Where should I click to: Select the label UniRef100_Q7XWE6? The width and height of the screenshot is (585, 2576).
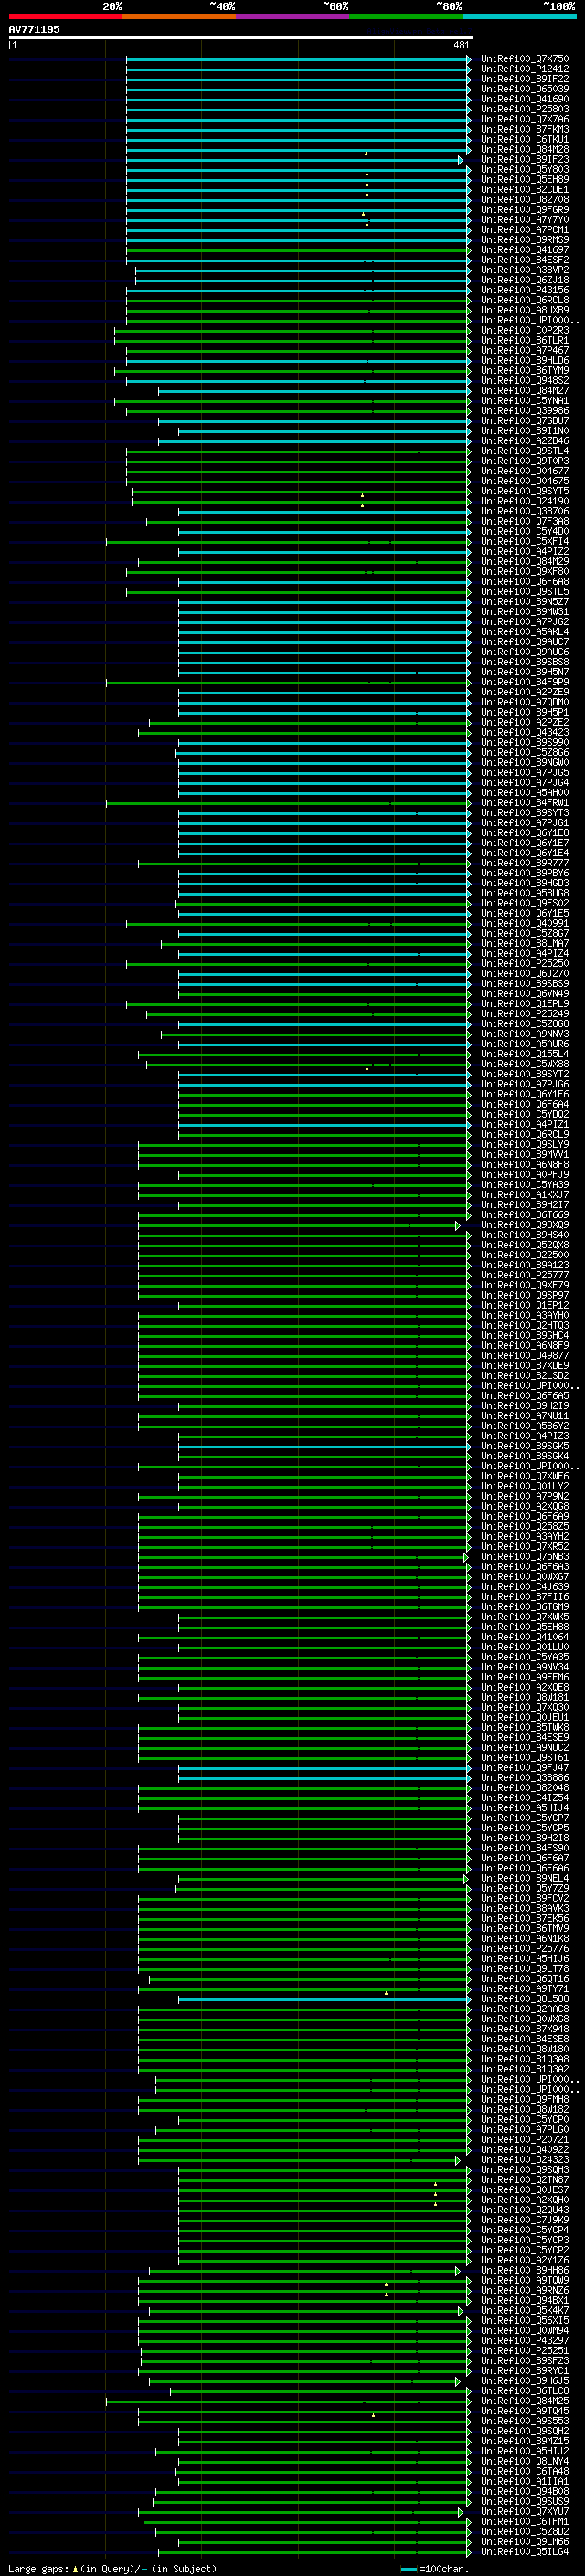click(524, 1477)
